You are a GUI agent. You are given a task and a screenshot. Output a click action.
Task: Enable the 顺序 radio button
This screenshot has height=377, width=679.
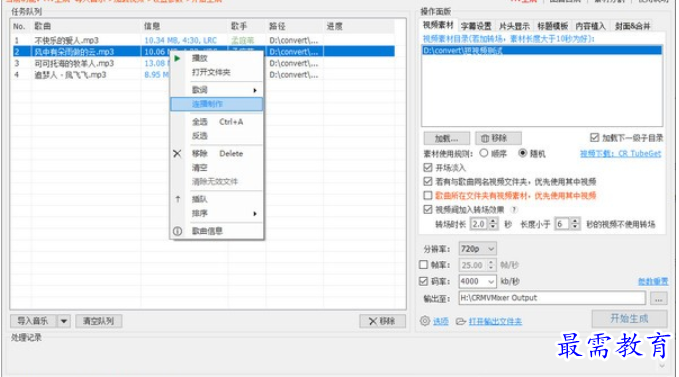tap(484, 153)
